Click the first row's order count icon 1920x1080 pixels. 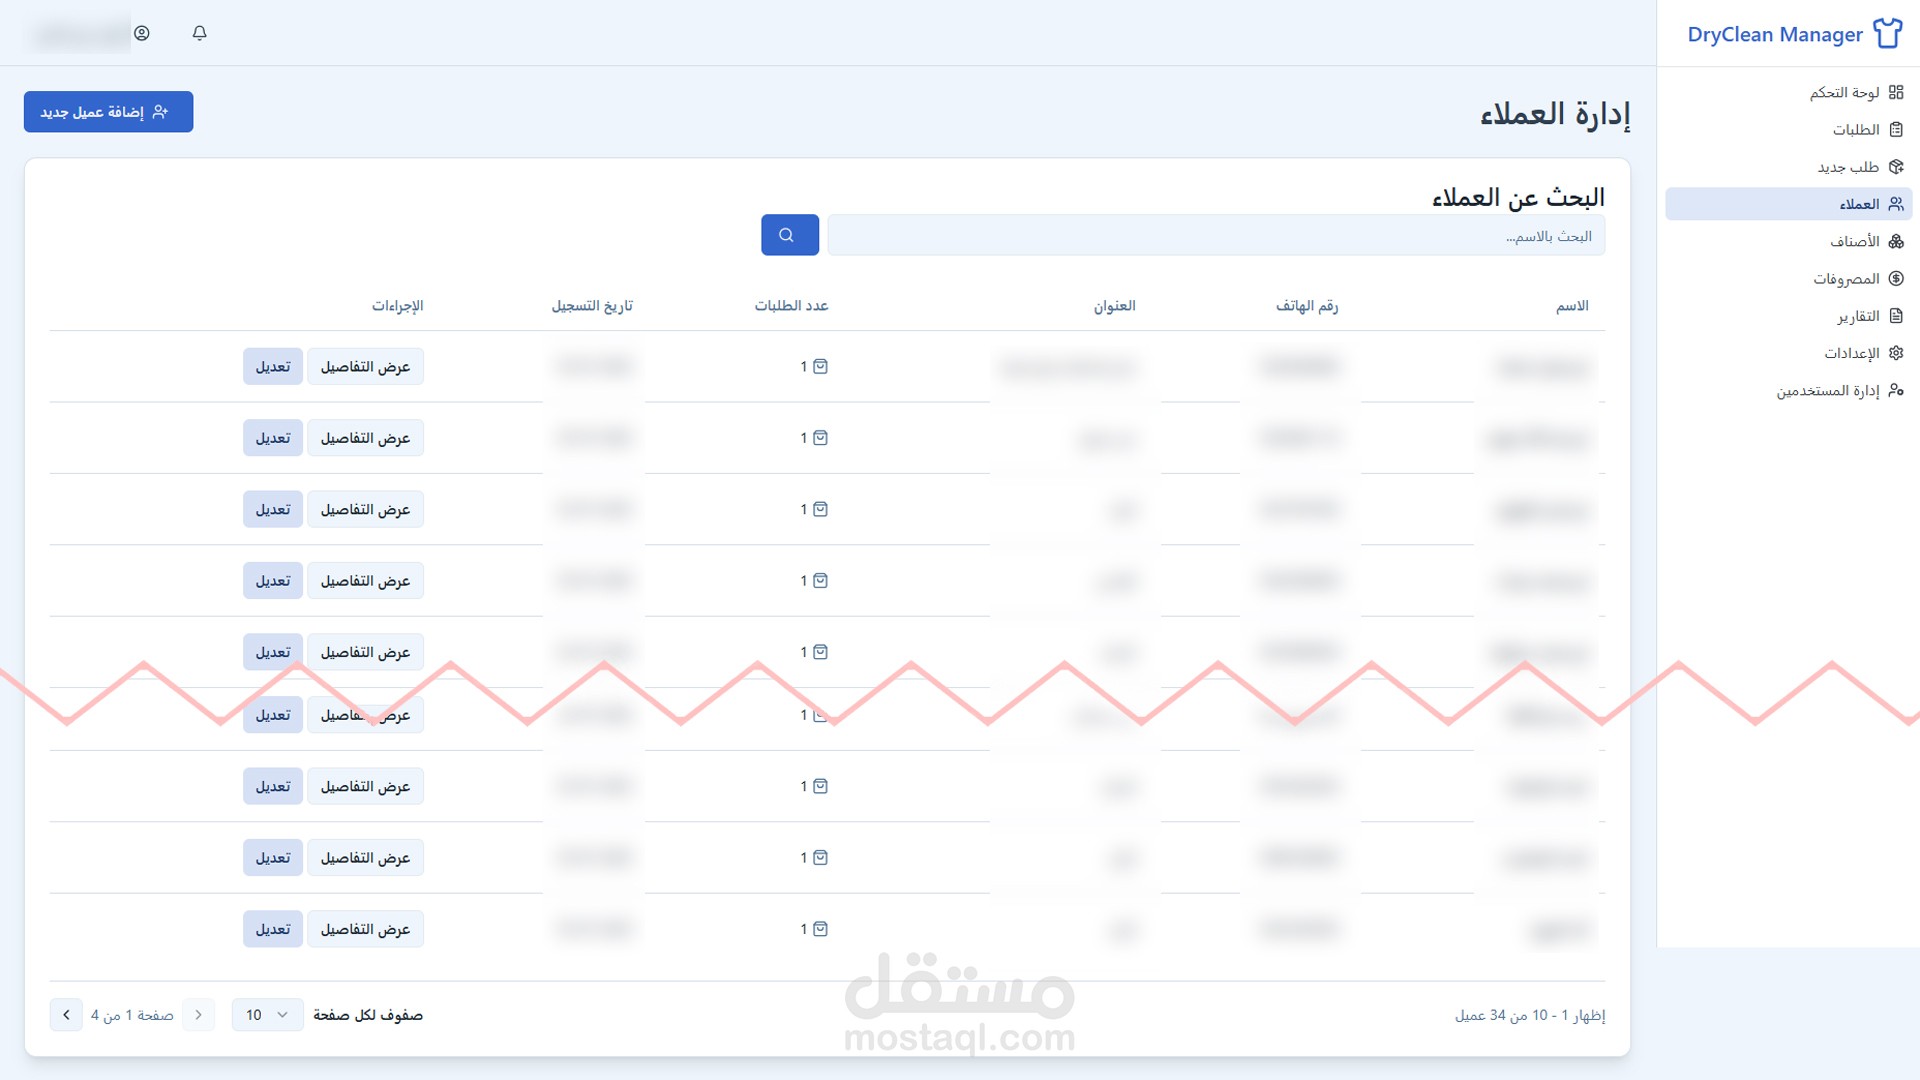click(820, 367)
